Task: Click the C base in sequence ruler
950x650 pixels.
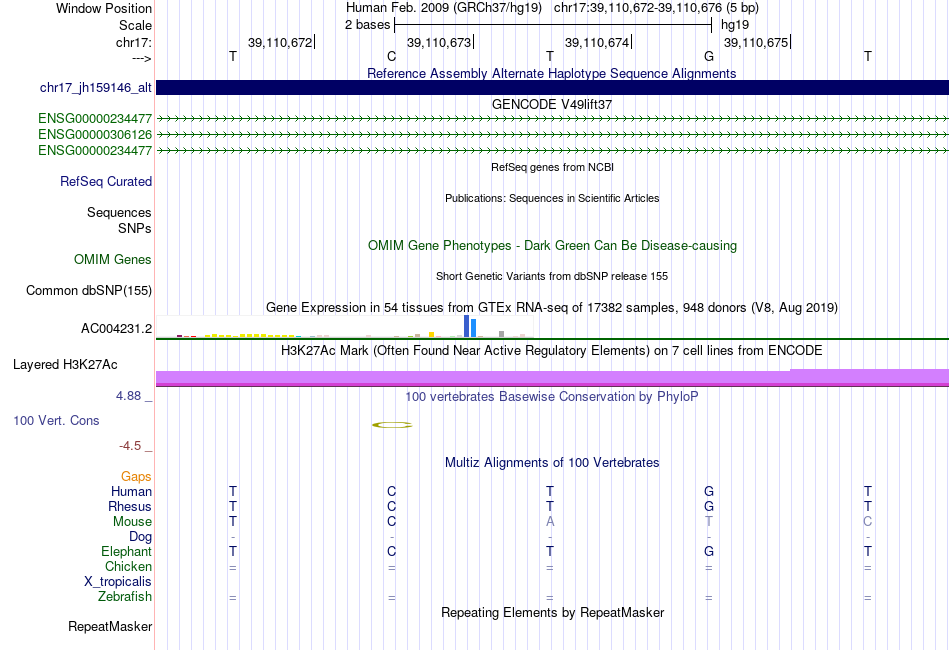Action: point(391,57)
